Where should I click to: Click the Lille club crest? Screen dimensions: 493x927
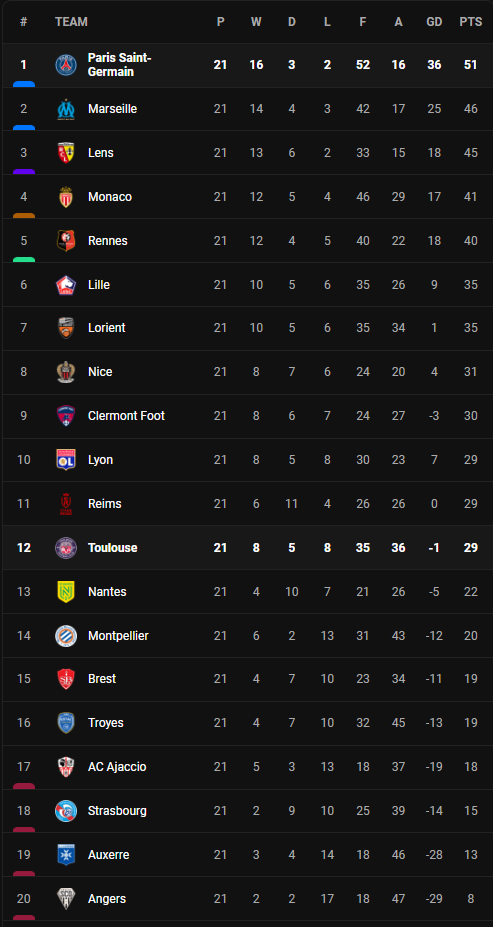pos(66,284)
